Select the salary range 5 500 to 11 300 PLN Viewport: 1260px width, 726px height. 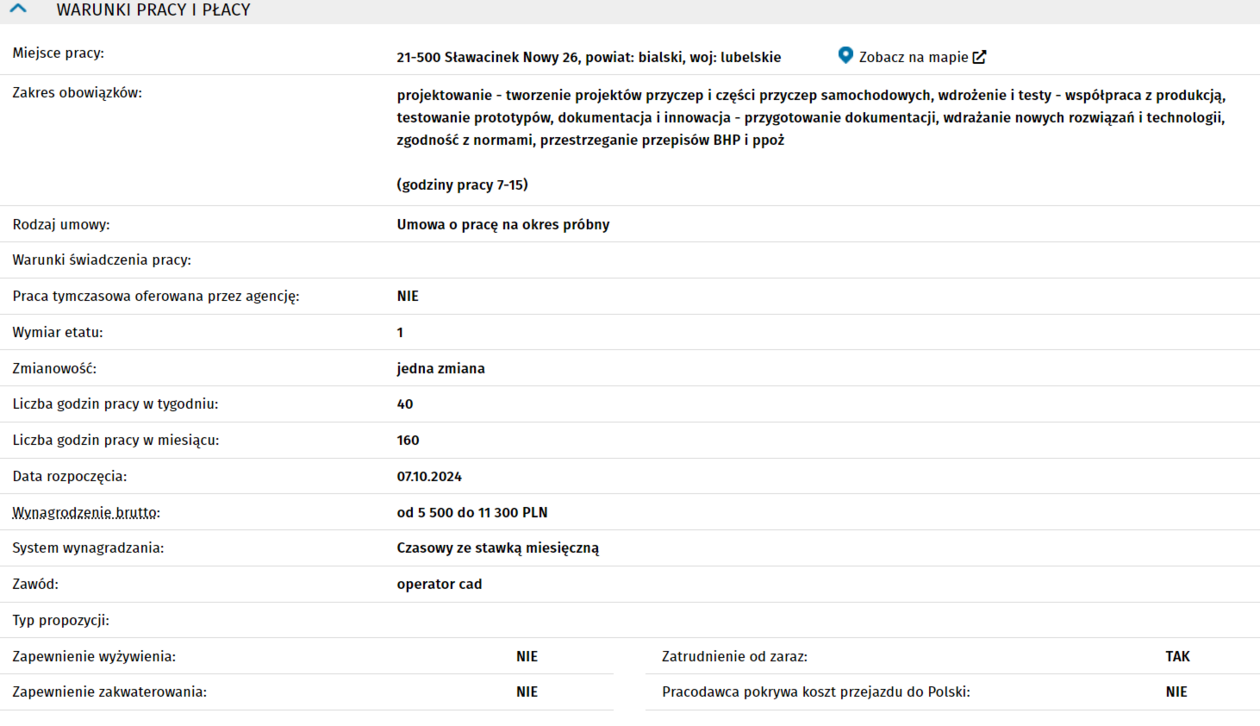click(472, 512)
